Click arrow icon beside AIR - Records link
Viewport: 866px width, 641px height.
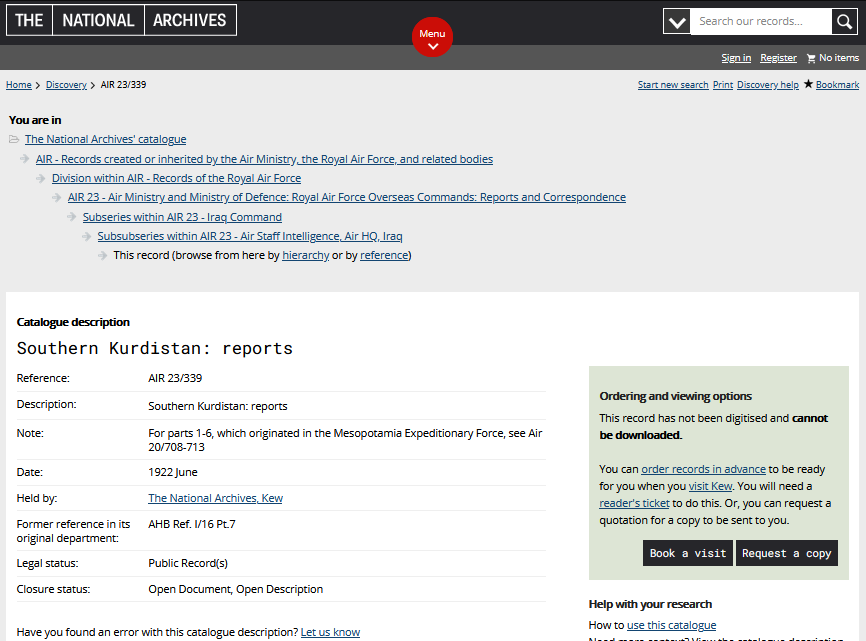click(x=25, y=159)
